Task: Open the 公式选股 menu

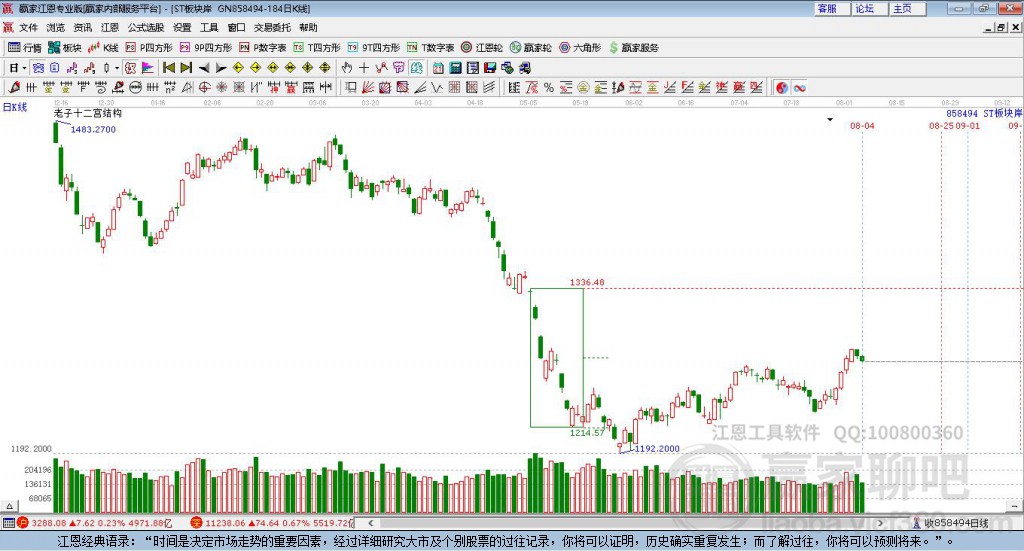Action: click(146, 27)
